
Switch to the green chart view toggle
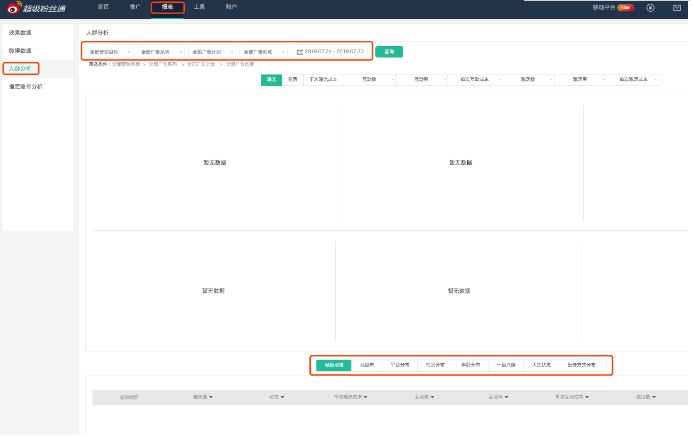(270, 78)
